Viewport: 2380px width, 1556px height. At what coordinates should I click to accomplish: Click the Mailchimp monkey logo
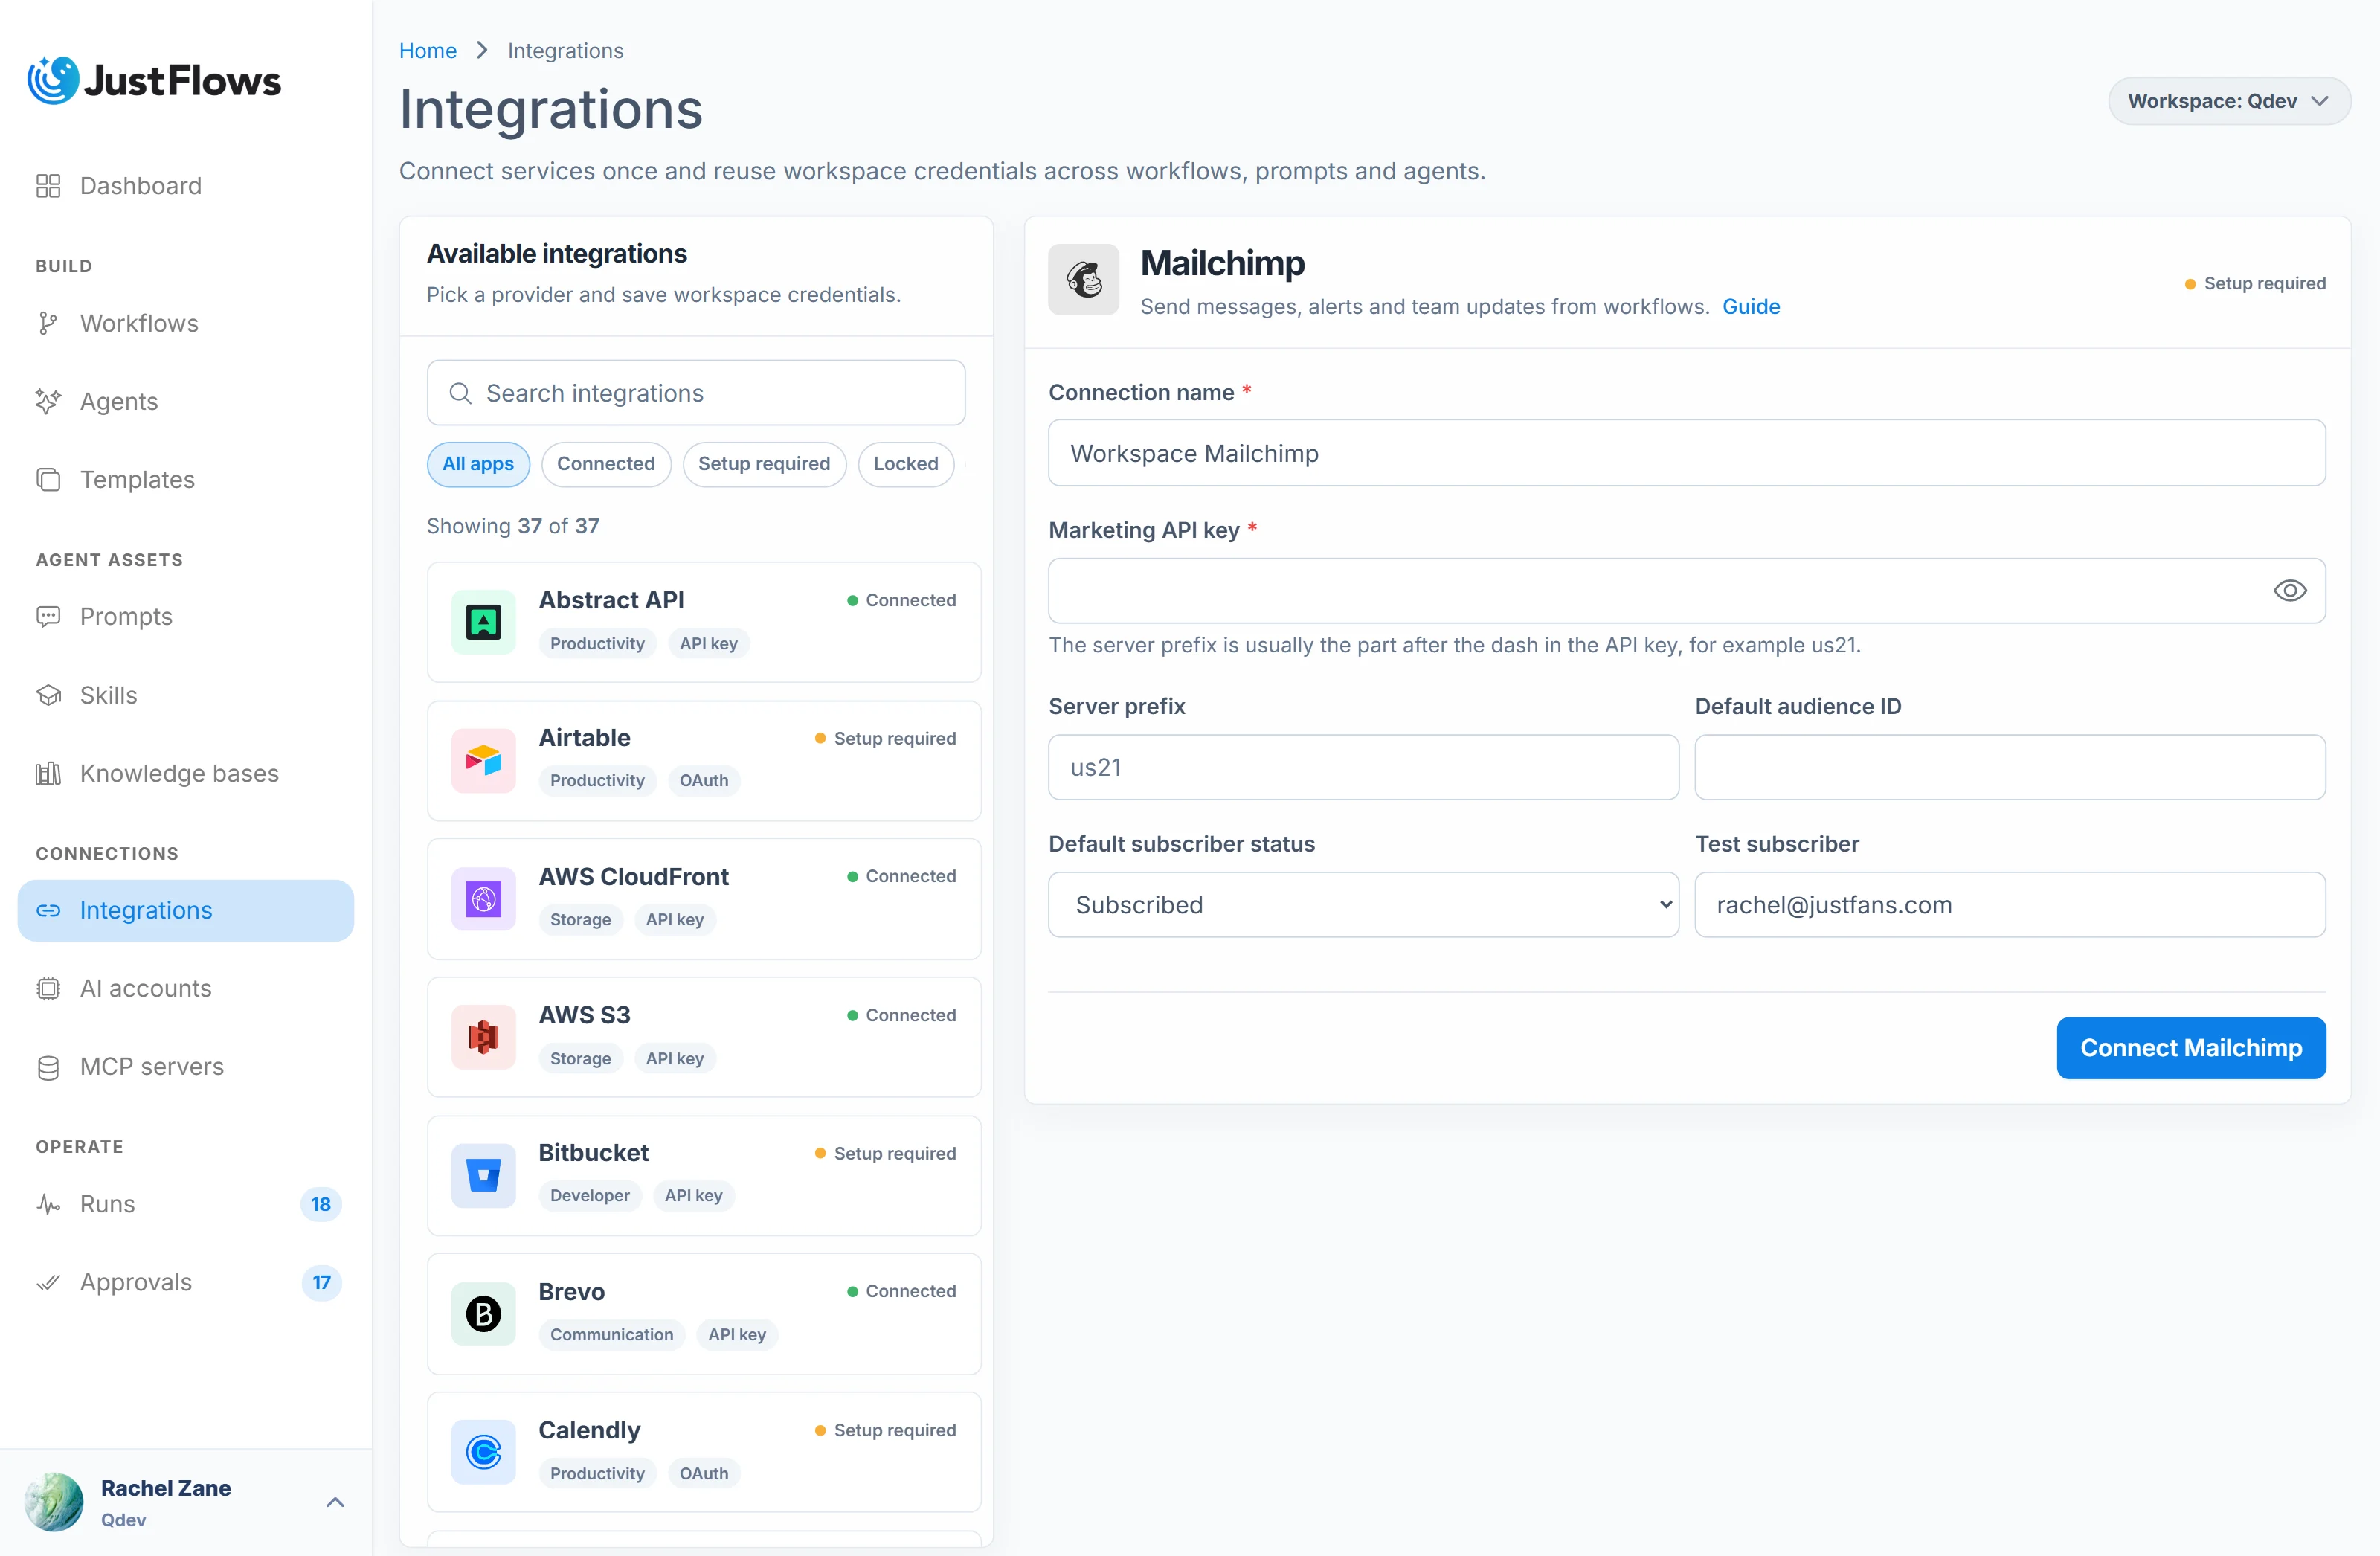[1084, 280]
